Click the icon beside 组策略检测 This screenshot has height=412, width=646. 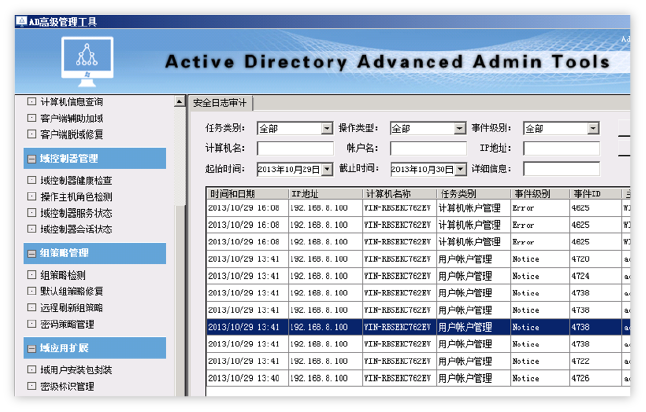[31, 275]
